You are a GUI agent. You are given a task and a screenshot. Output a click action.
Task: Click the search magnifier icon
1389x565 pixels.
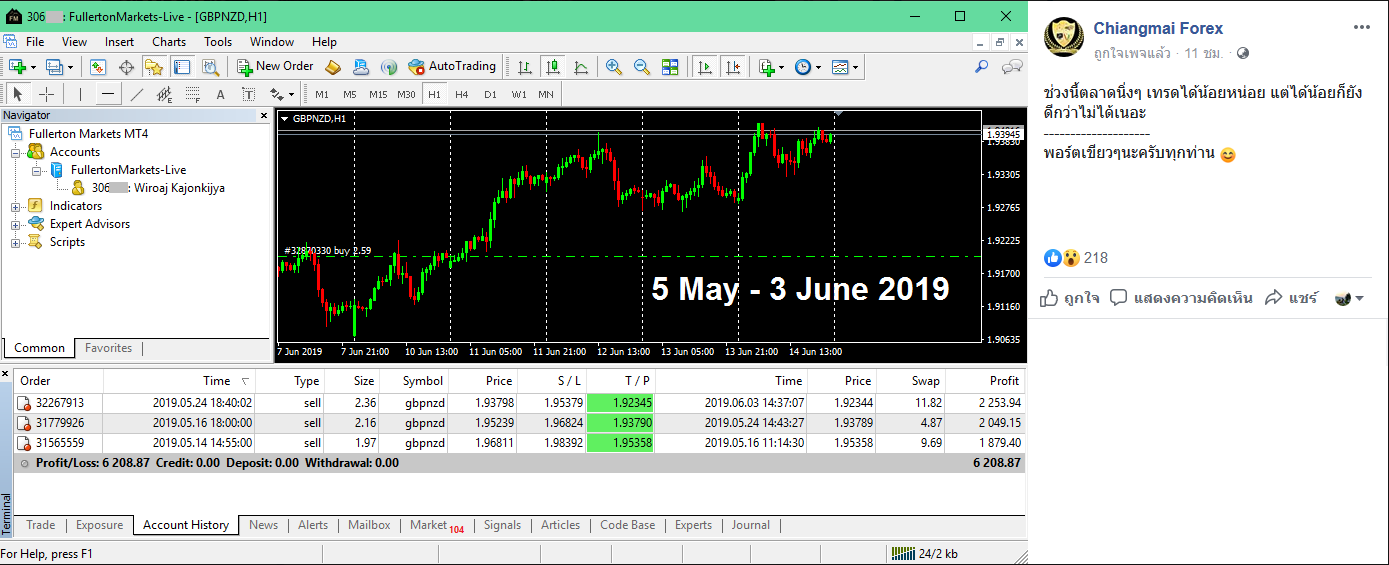(981, 67)
